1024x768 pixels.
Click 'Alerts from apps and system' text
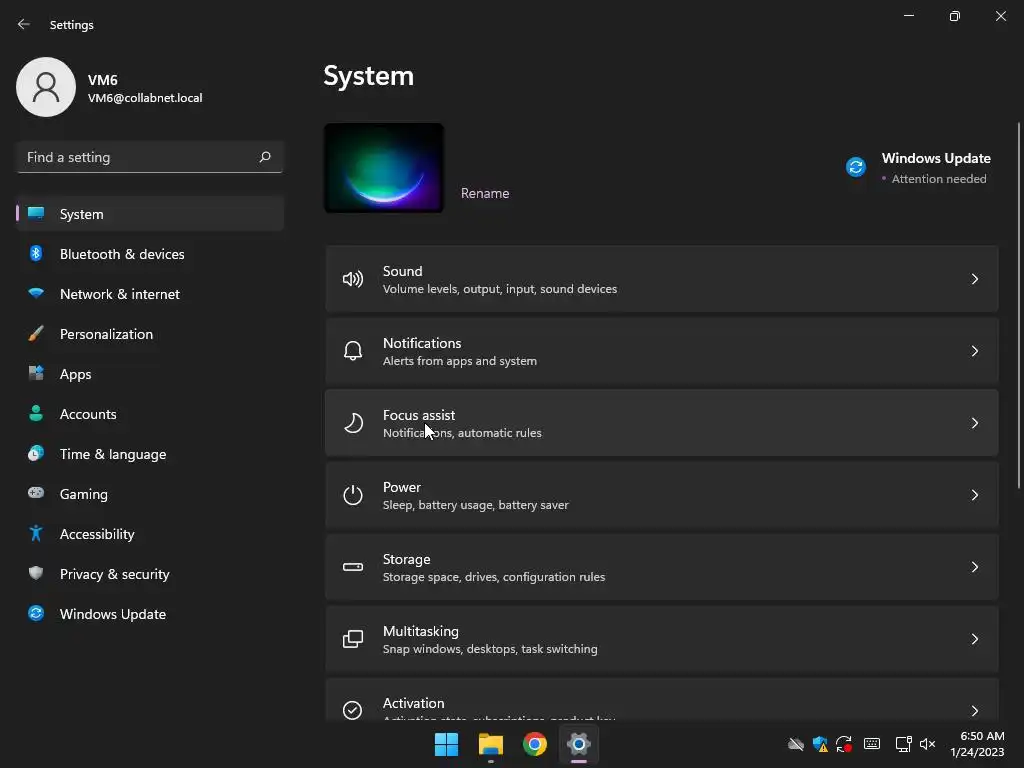click(x=460, y=360)
